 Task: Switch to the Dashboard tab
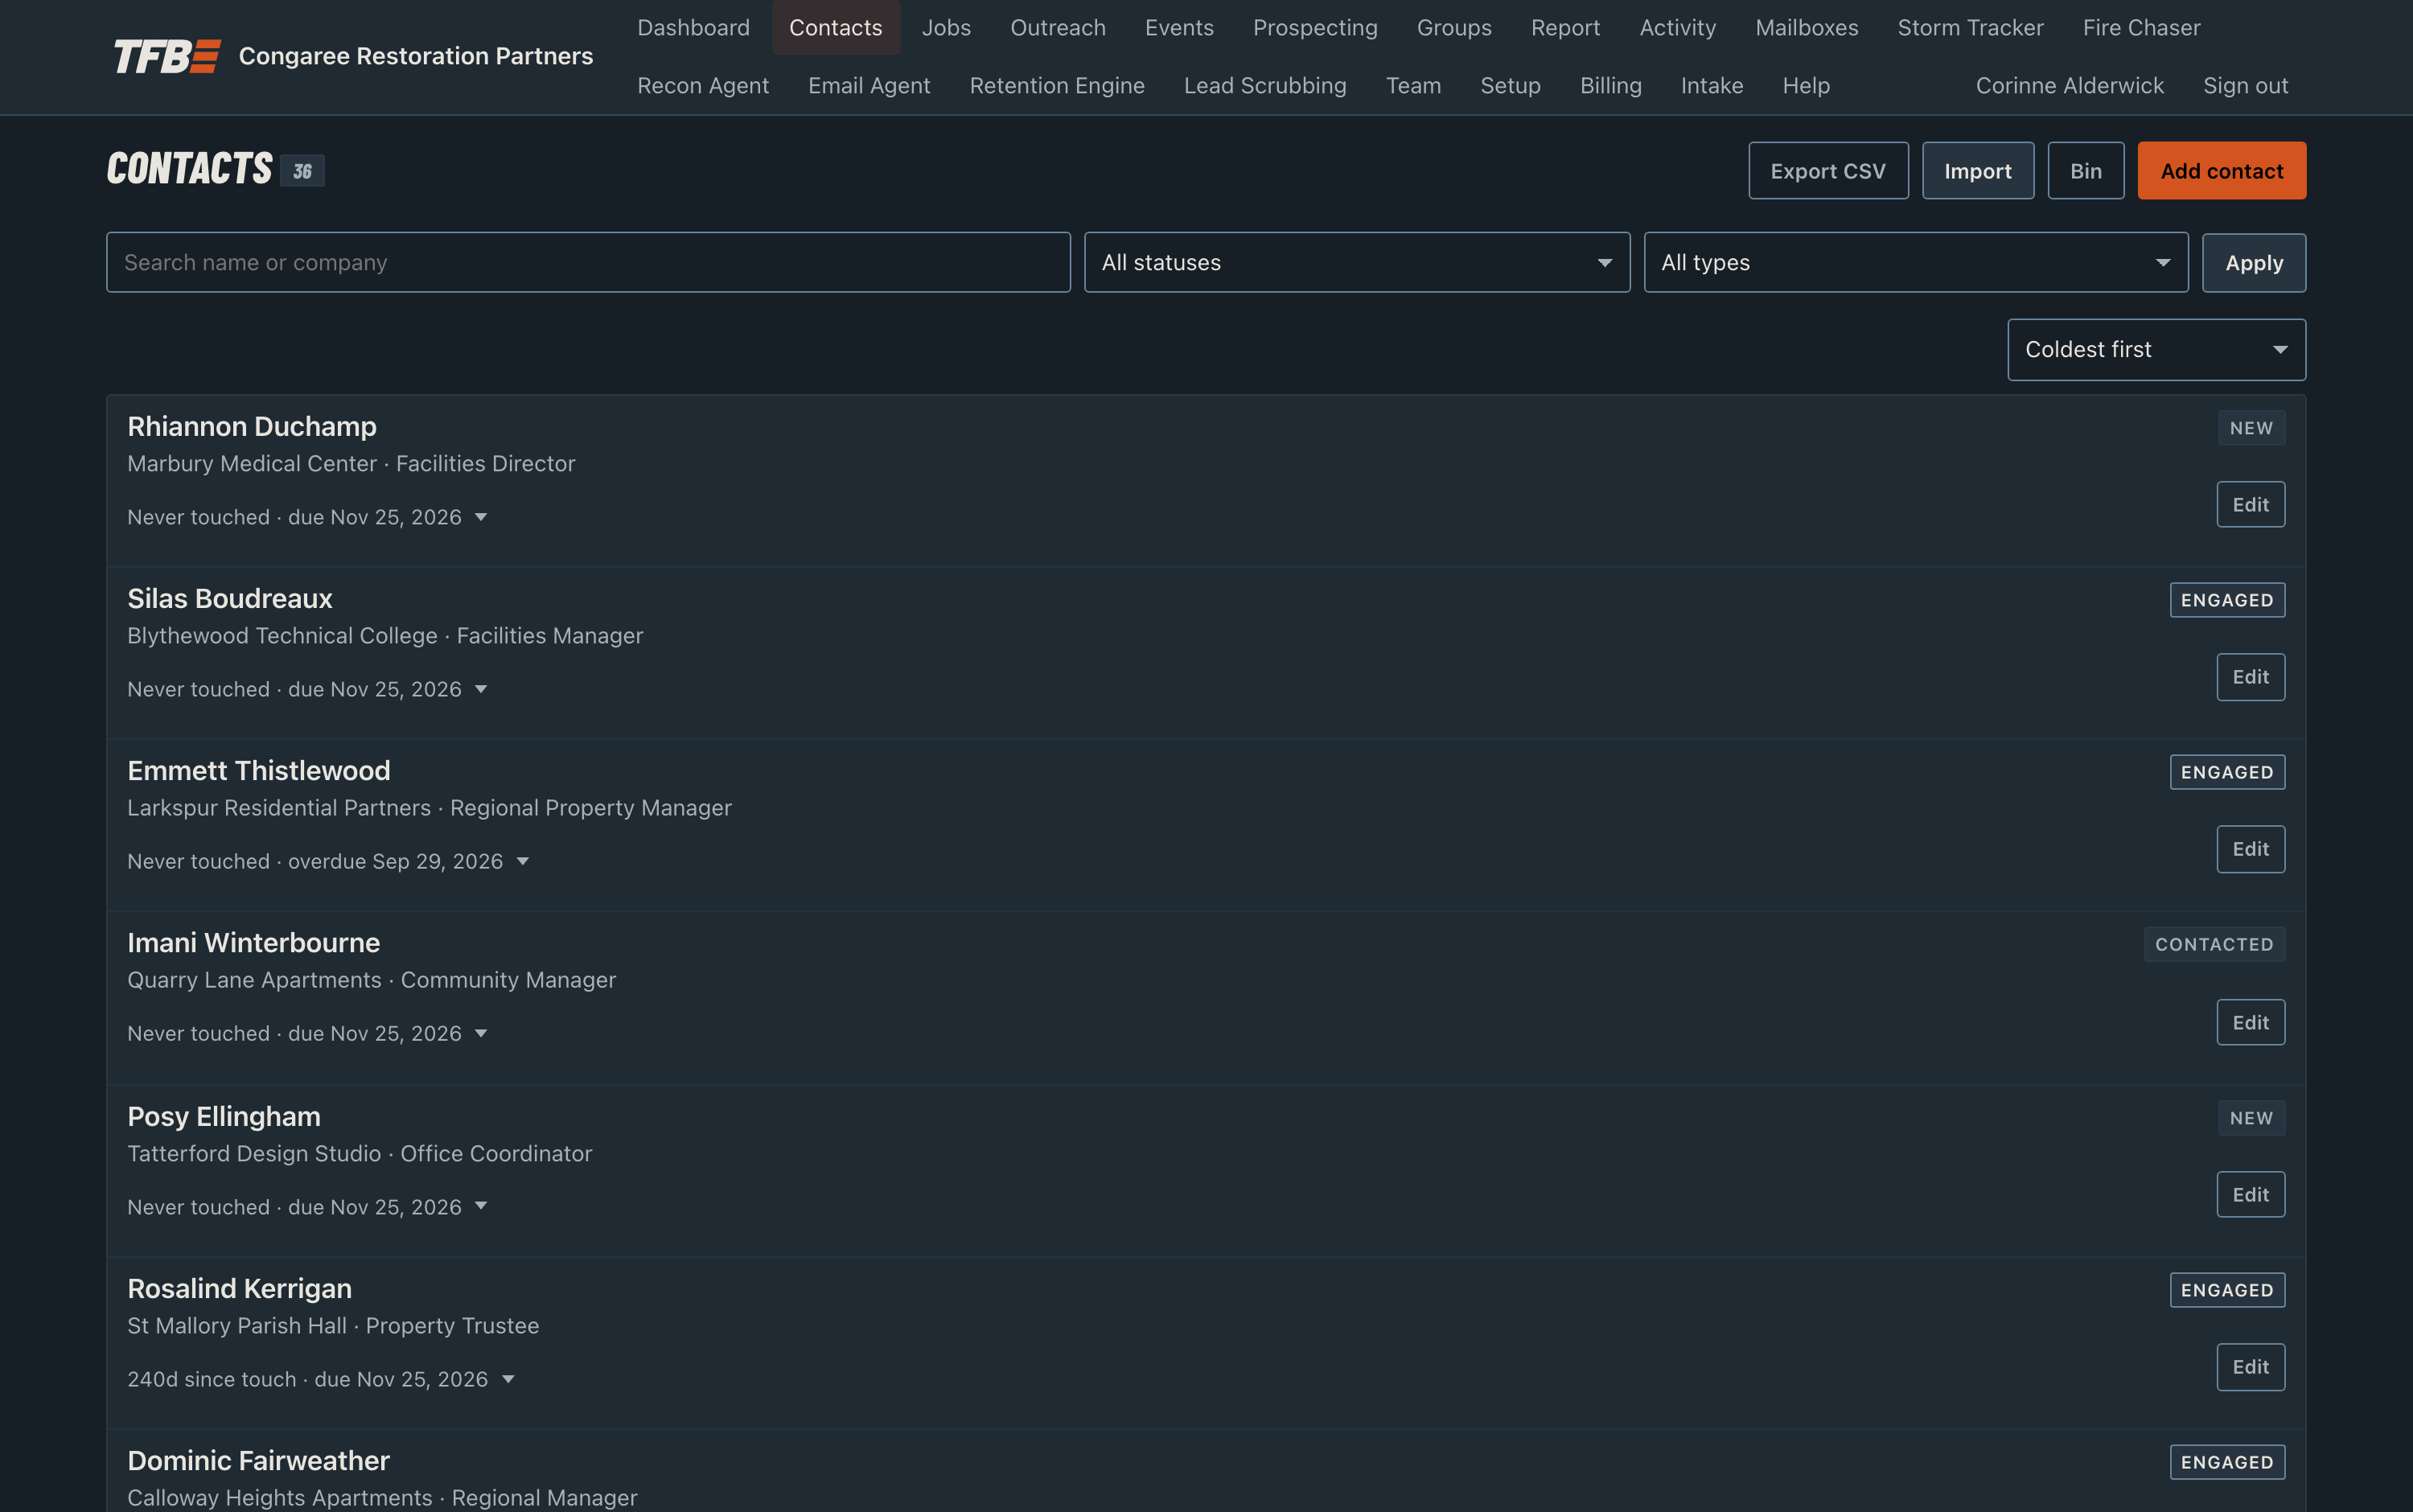coord(693,28)
